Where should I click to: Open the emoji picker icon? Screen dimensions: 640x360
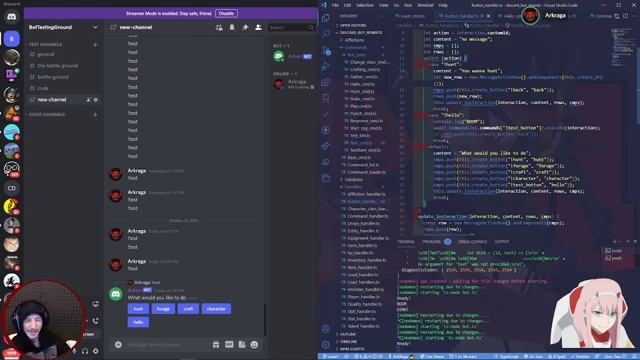[x=254, y=345]
